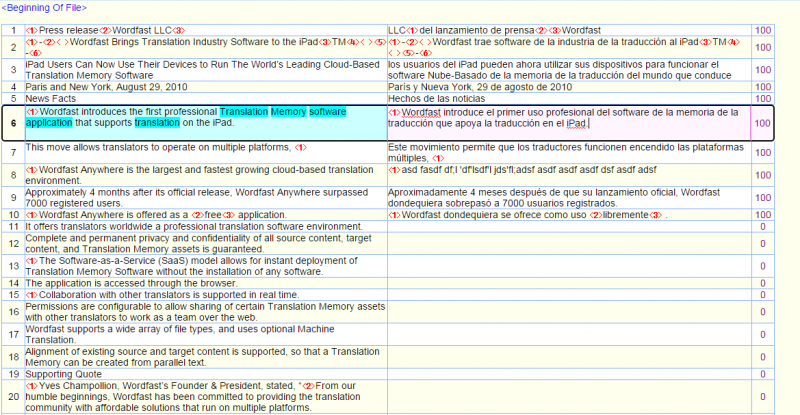
Task: Click source 'Wordfast Anywhere is offered as a free application'
Action: (206, 215)
